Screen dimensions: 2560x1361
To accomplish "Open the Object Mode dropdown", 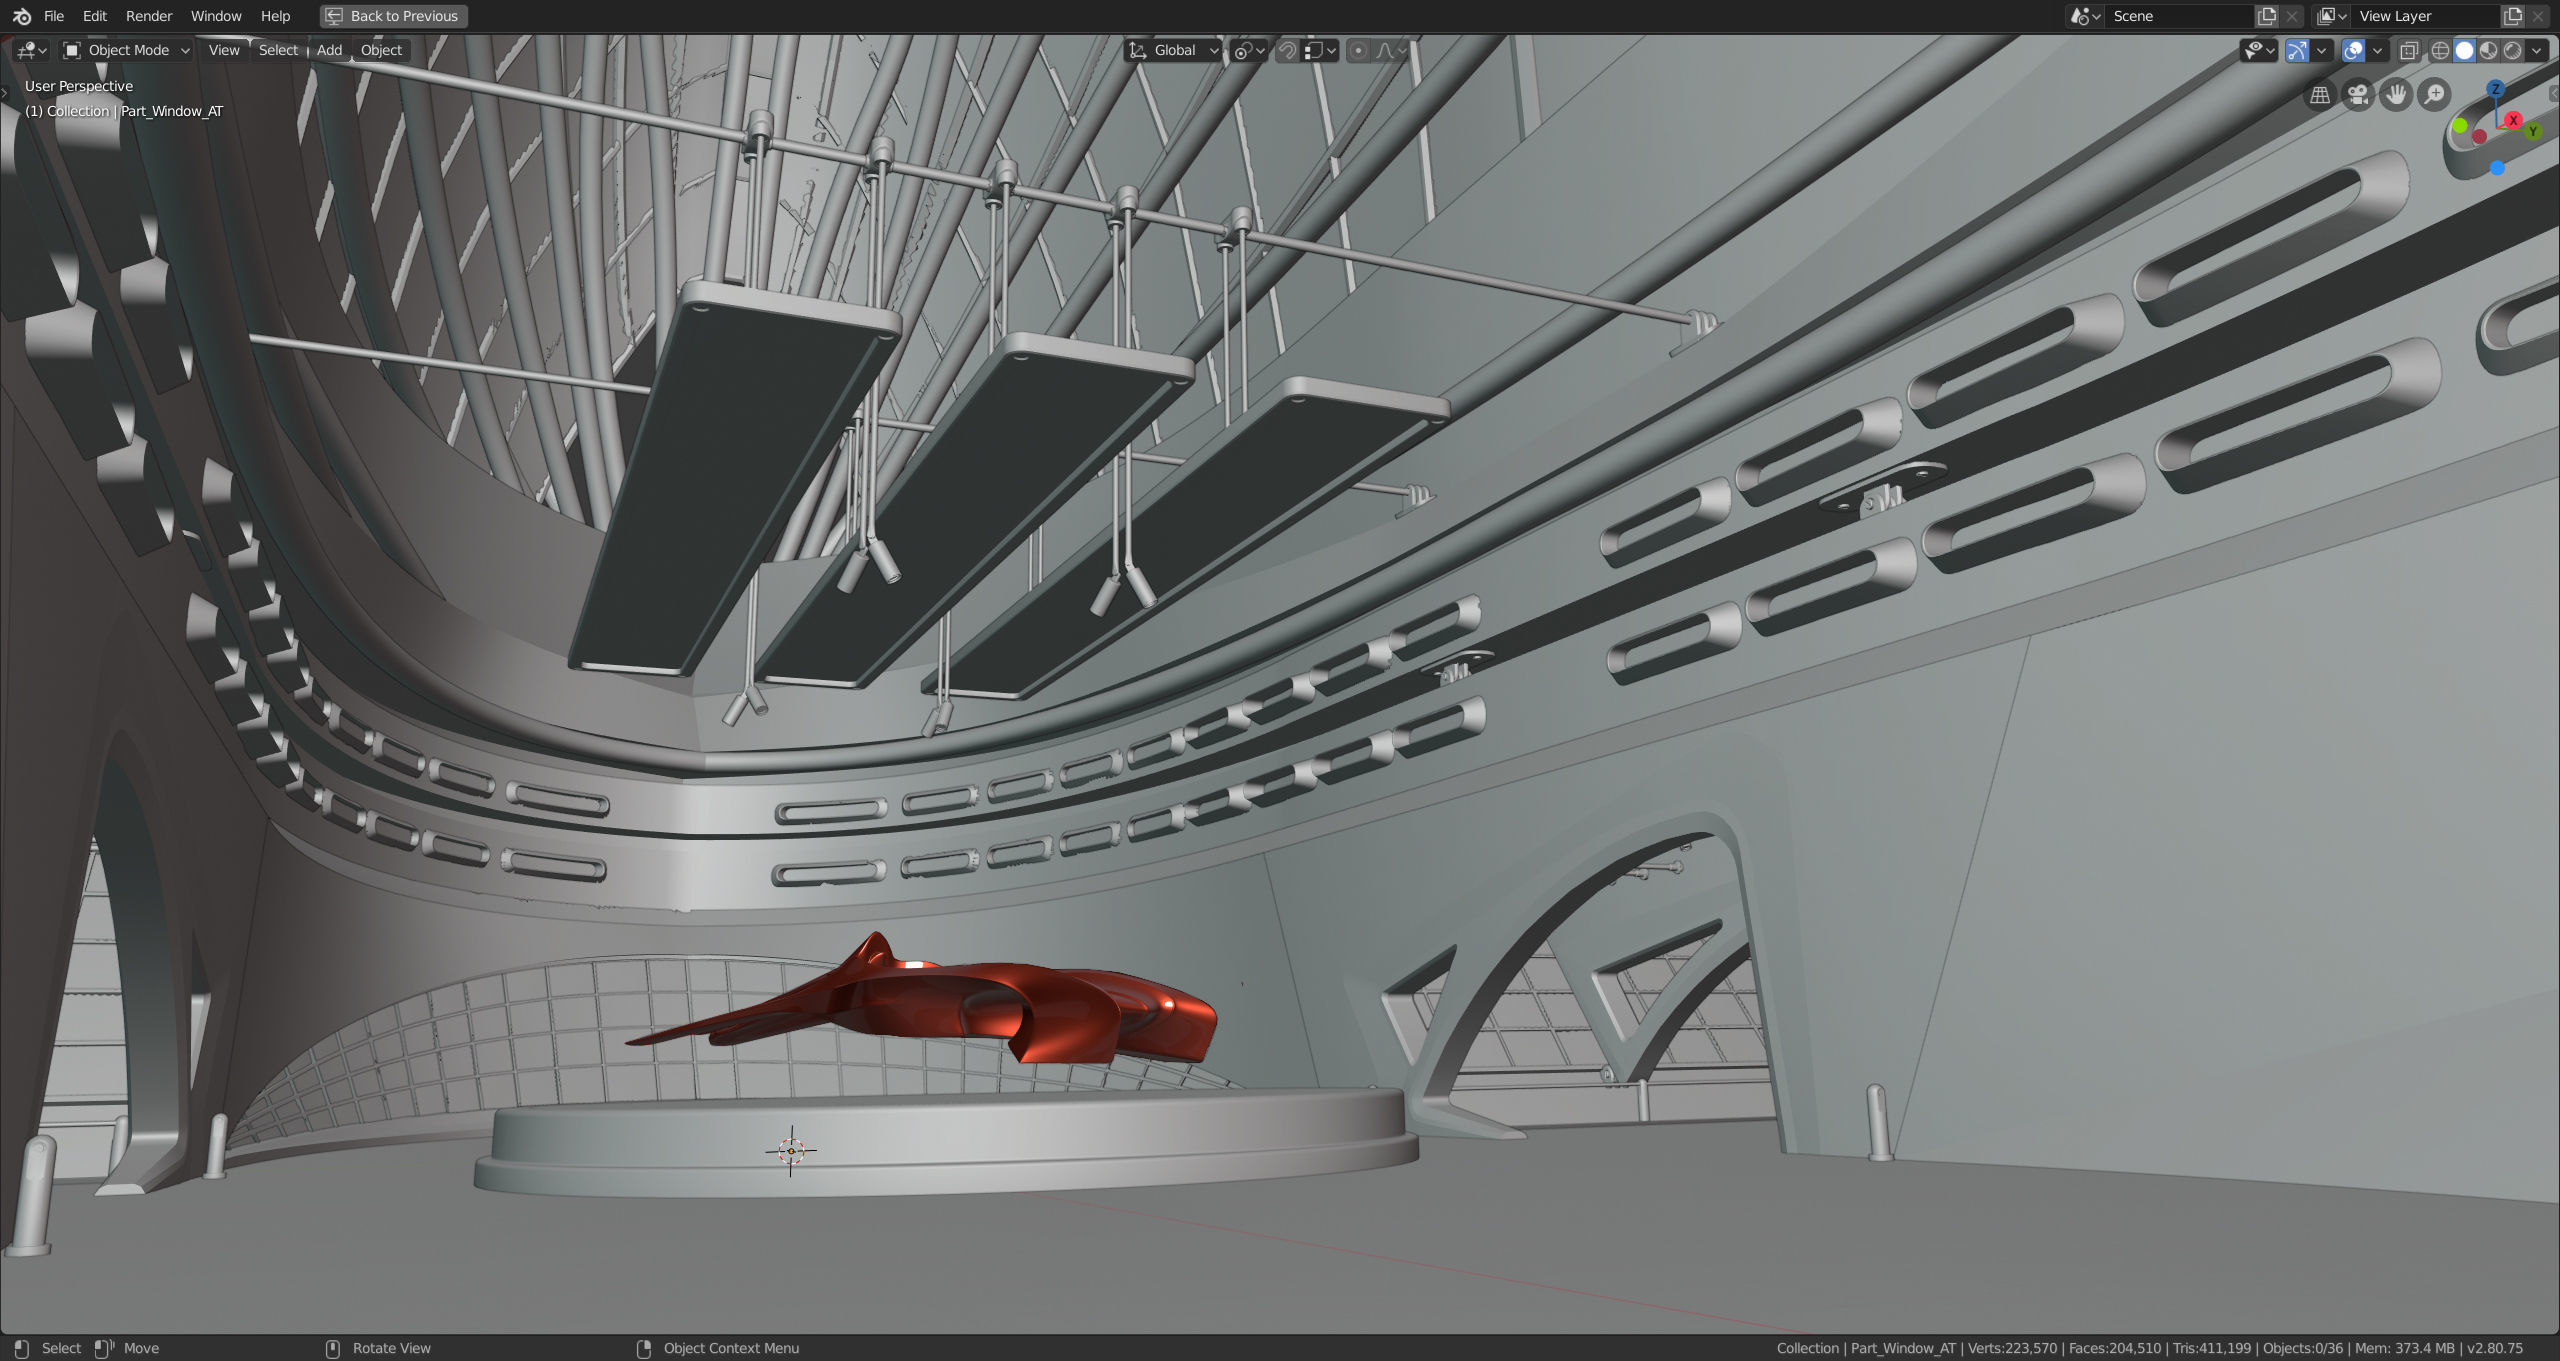I will pyautogui.click(x=126, y=50).
